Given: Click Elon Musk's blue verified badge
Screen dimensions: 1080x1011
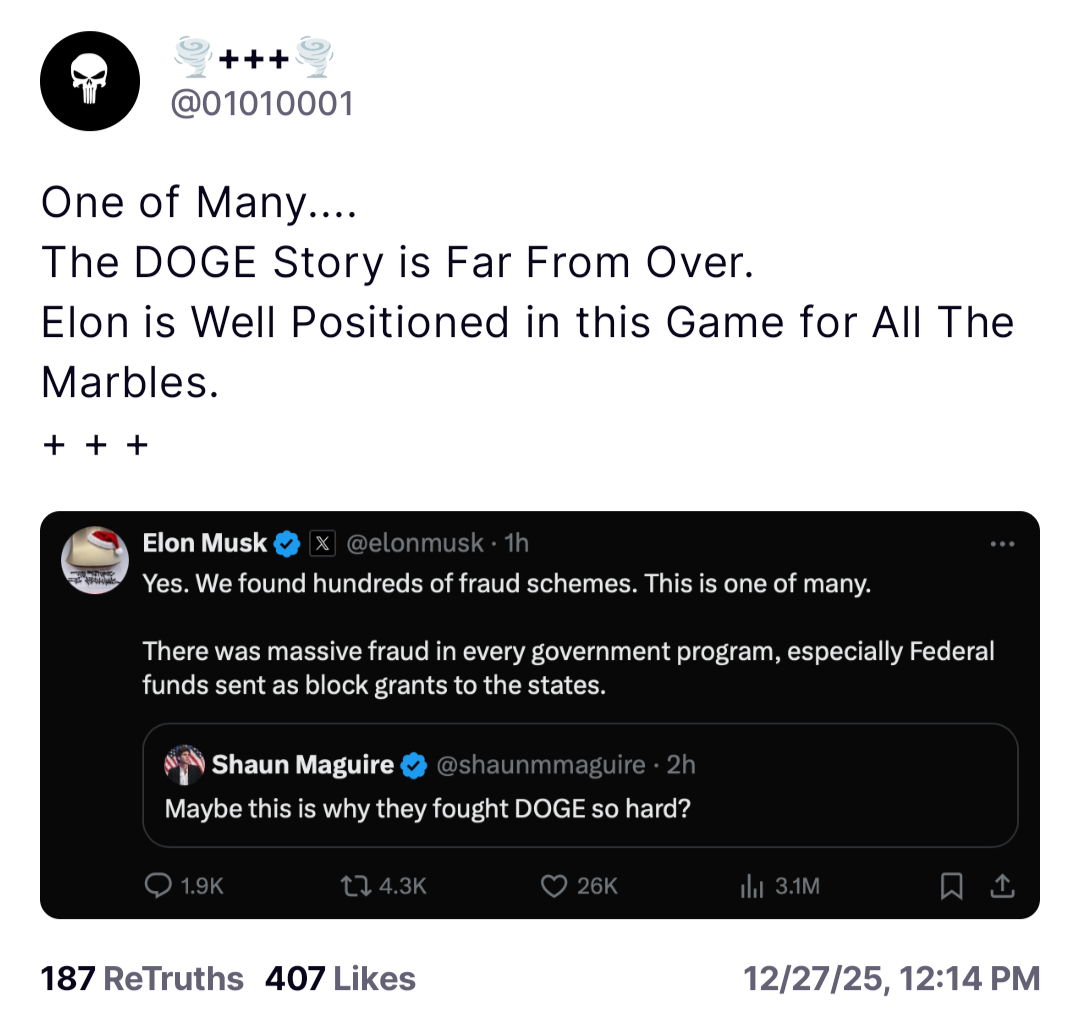Looking at the screenshot, I should (288, 544).
